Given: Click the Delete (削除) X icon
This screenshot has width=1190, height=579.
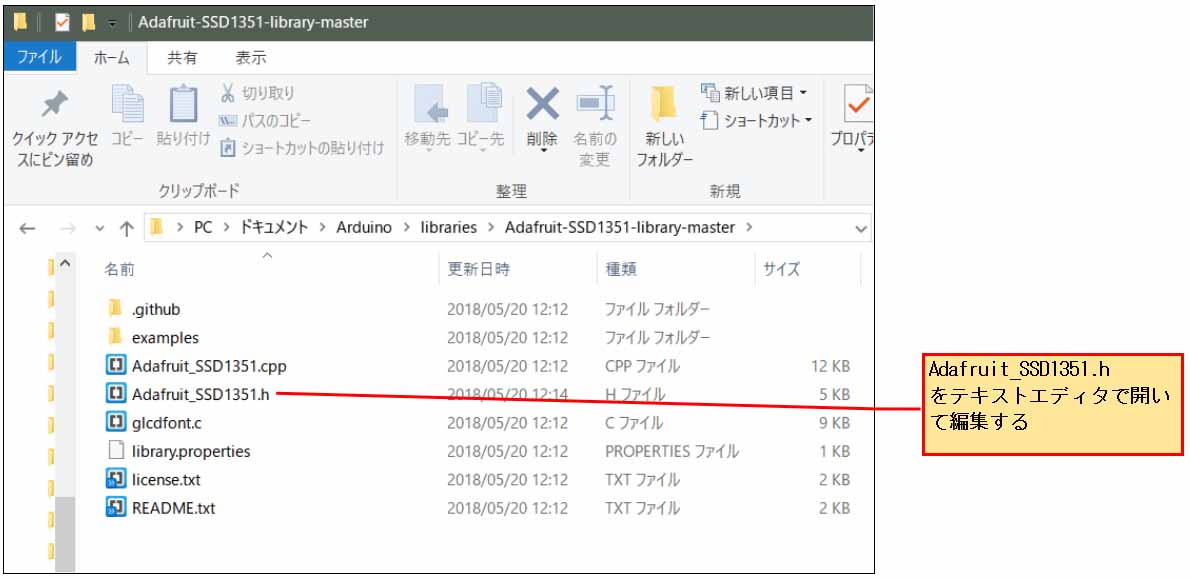Looking at the screenshot, I should coord(542,104).
